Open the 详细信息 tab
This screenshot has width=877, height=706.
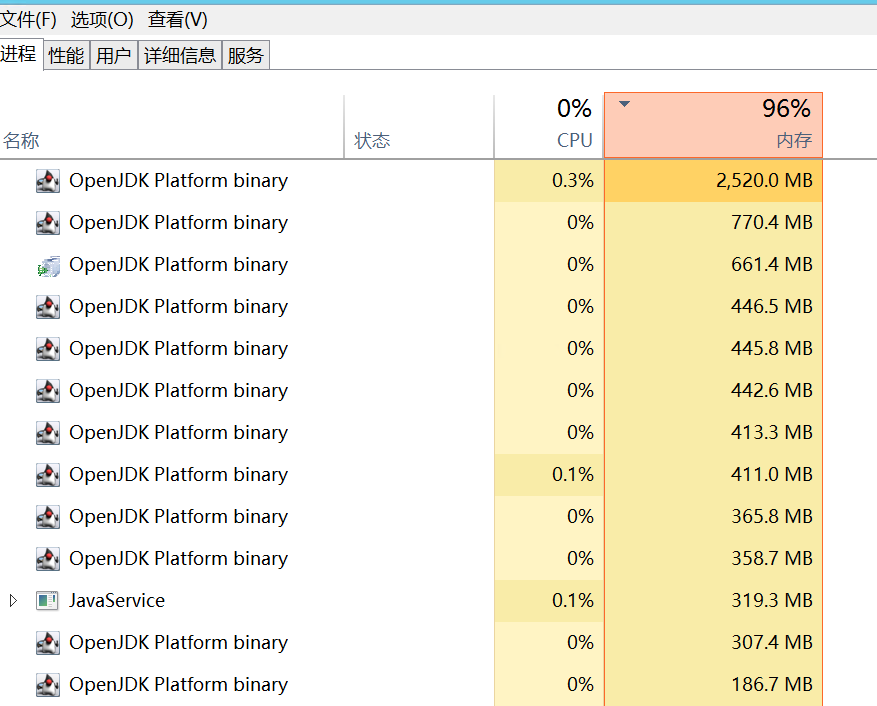pos(180,55)
